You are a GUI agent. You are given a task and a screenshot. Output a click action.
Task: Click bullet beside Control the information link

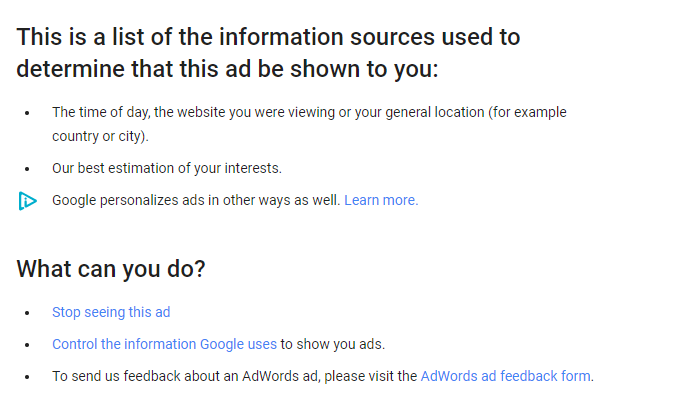(27, 345)
